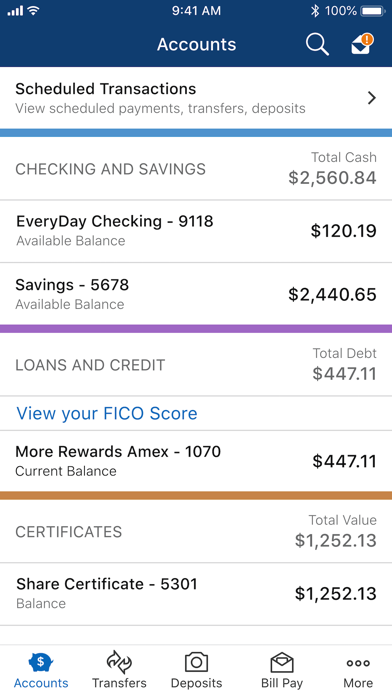The height and width of the screenshot is (696, 392).
Task: Open the search magnifier icon
Action: [317, 45]
